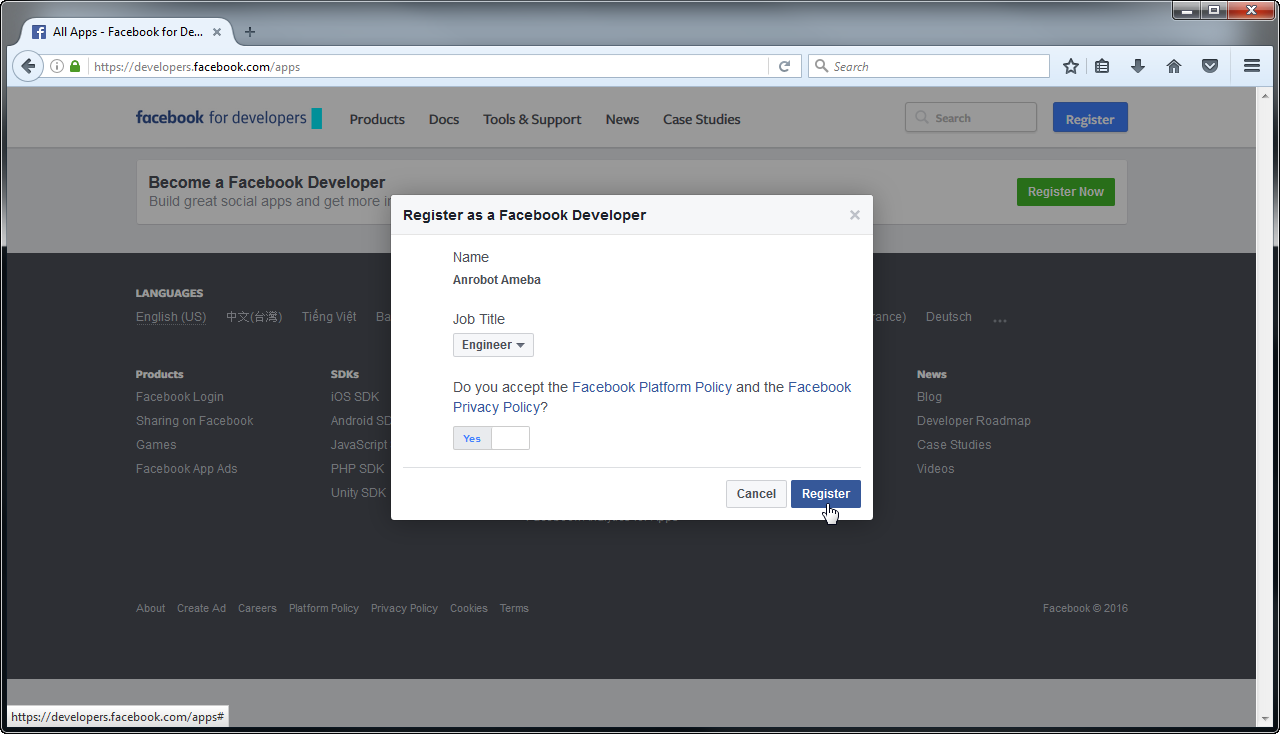1280x734 pixels.
Task: Open the Job Title Engineer dropdown
Action: [x=493, y=345]
